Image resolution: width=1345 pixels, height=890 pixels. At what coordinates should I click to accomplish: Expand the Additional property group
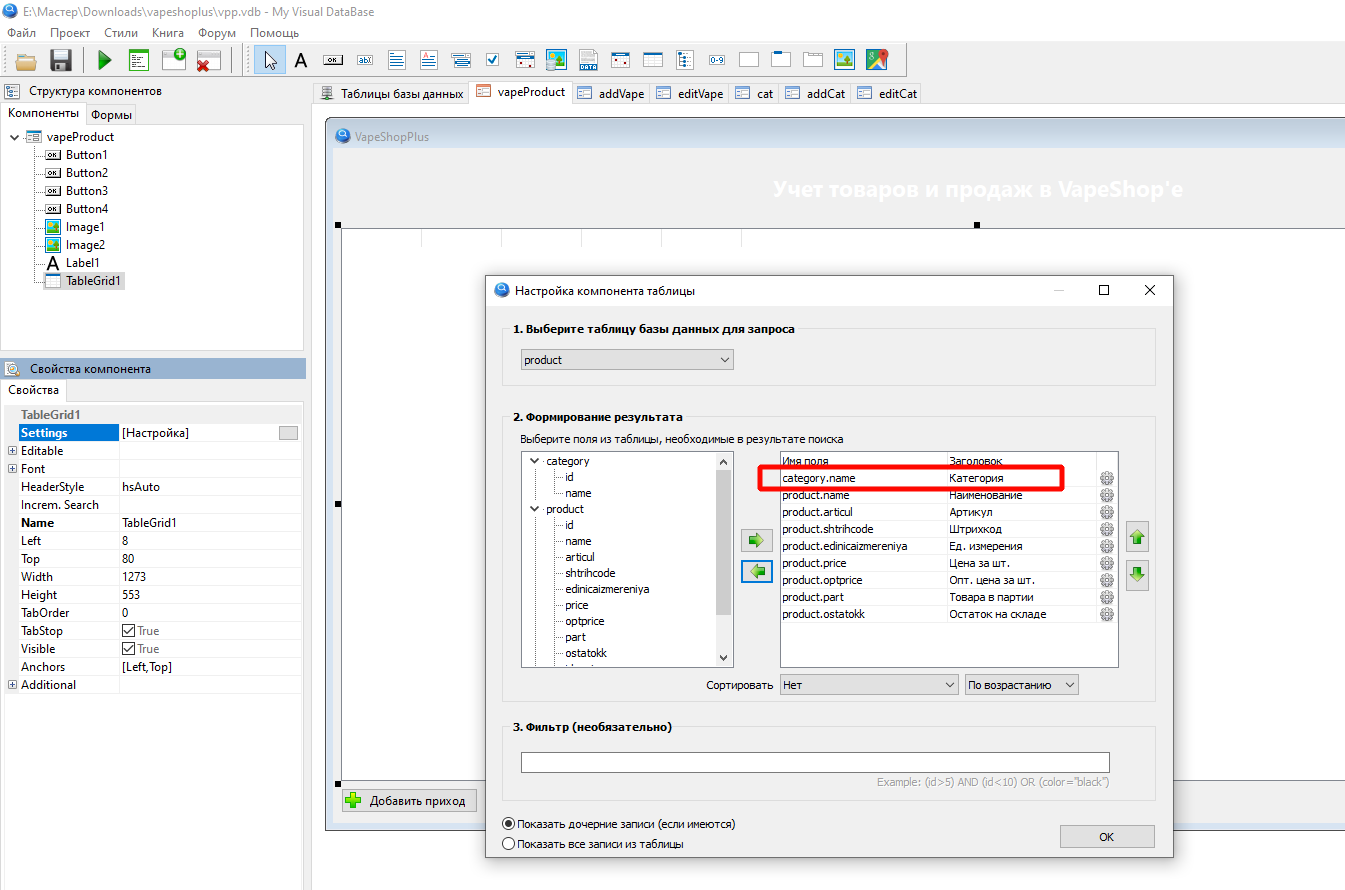click(12, 685)
